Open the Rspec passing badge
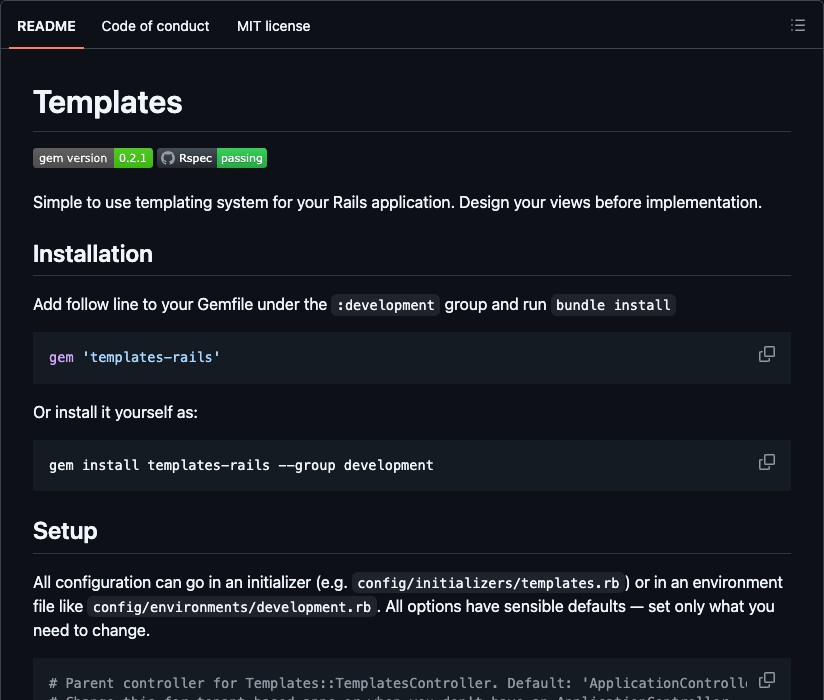The width and height of the screenshot is (824, 700). point(212,158)
